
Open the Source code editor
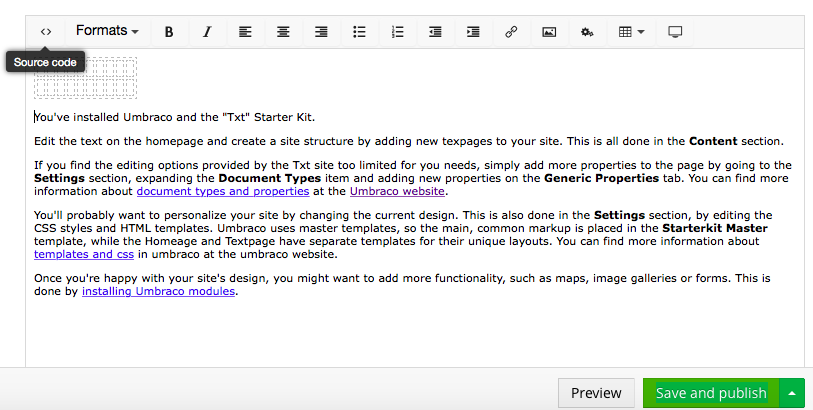(x=46, y=32)
